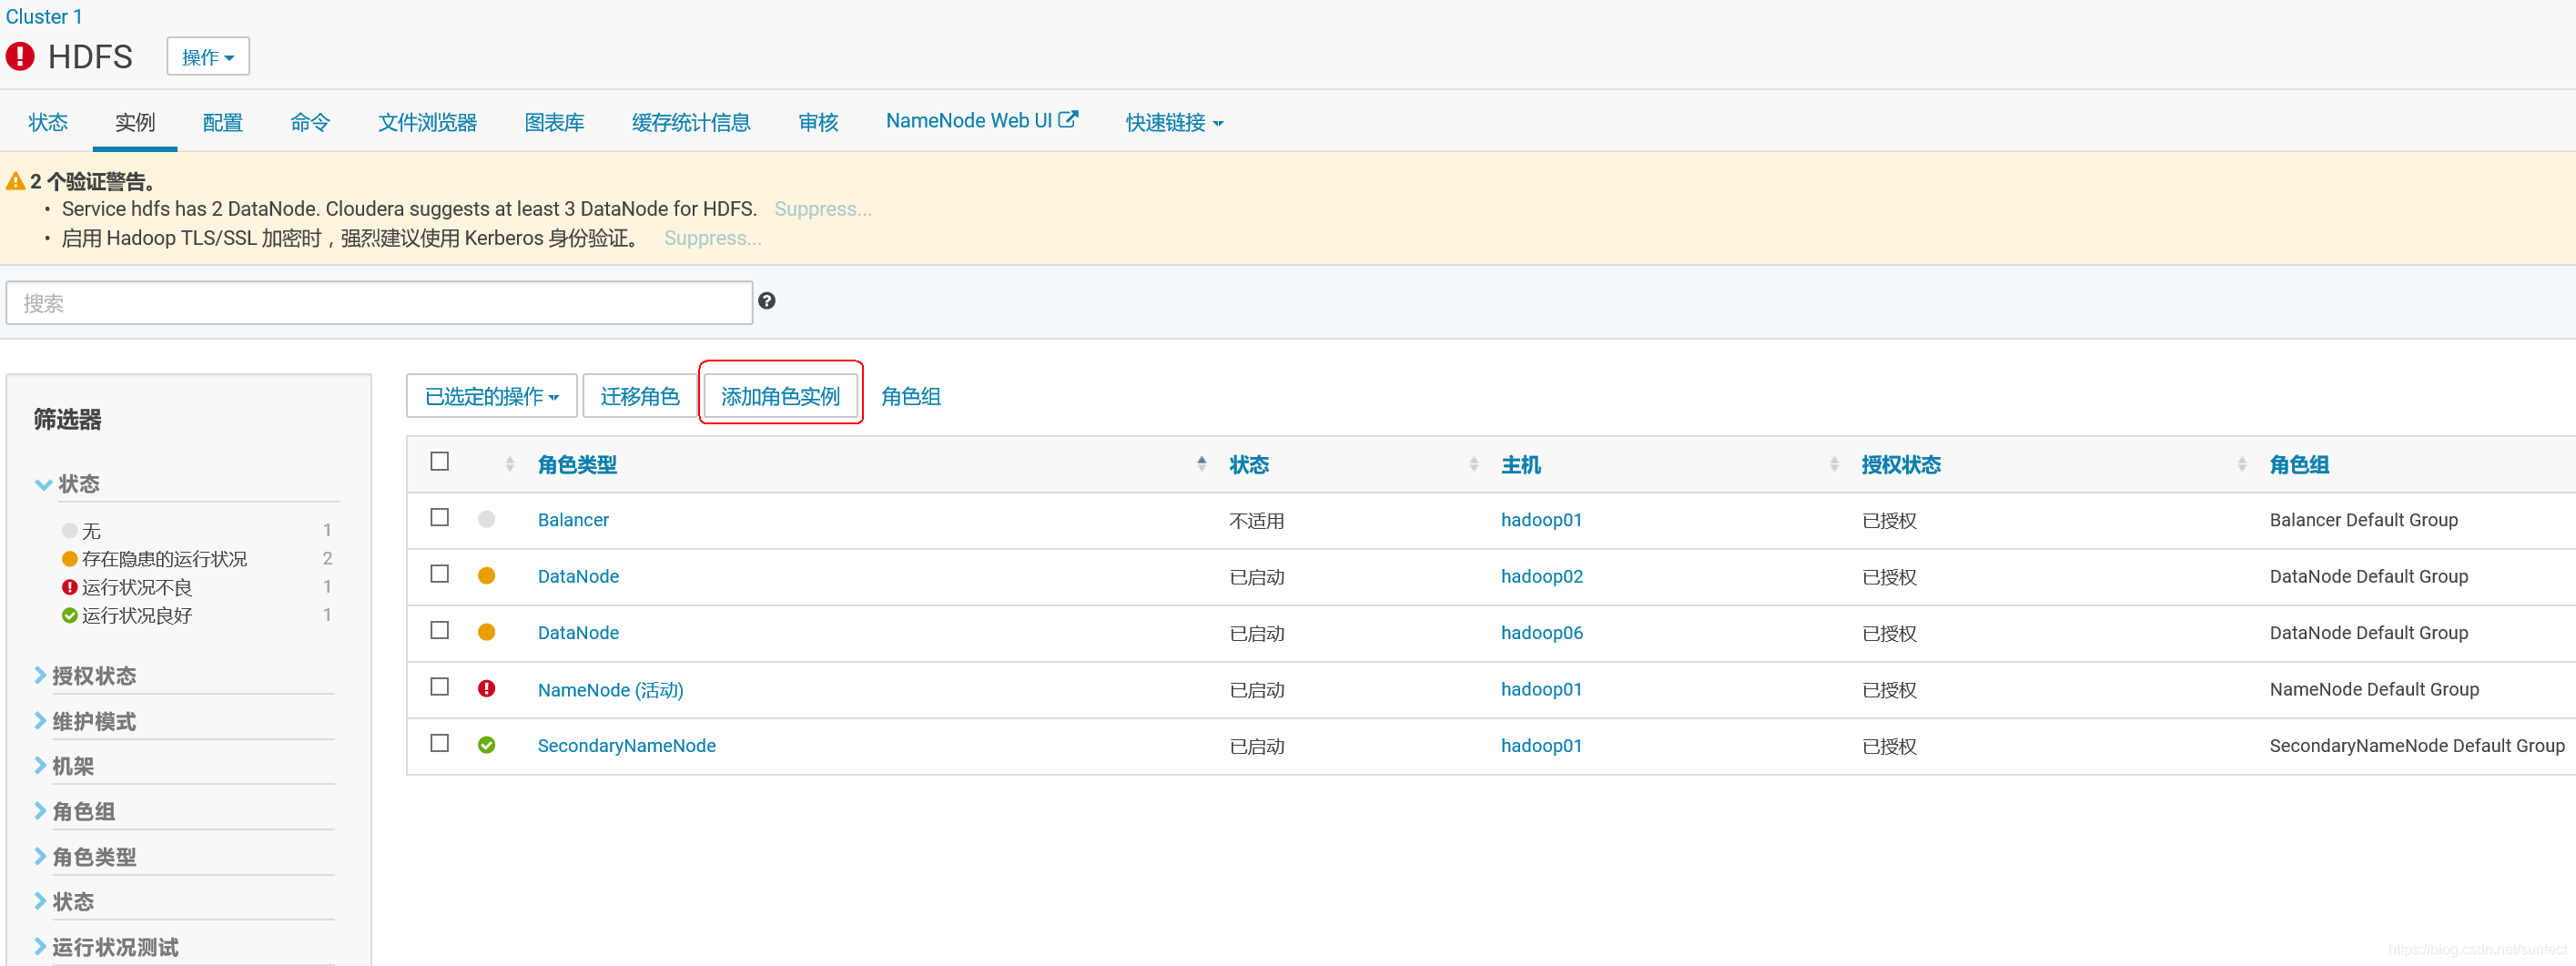Screen dimensions: 2576x966
Task: Click the 实例 tab
Action: point(135,122)
